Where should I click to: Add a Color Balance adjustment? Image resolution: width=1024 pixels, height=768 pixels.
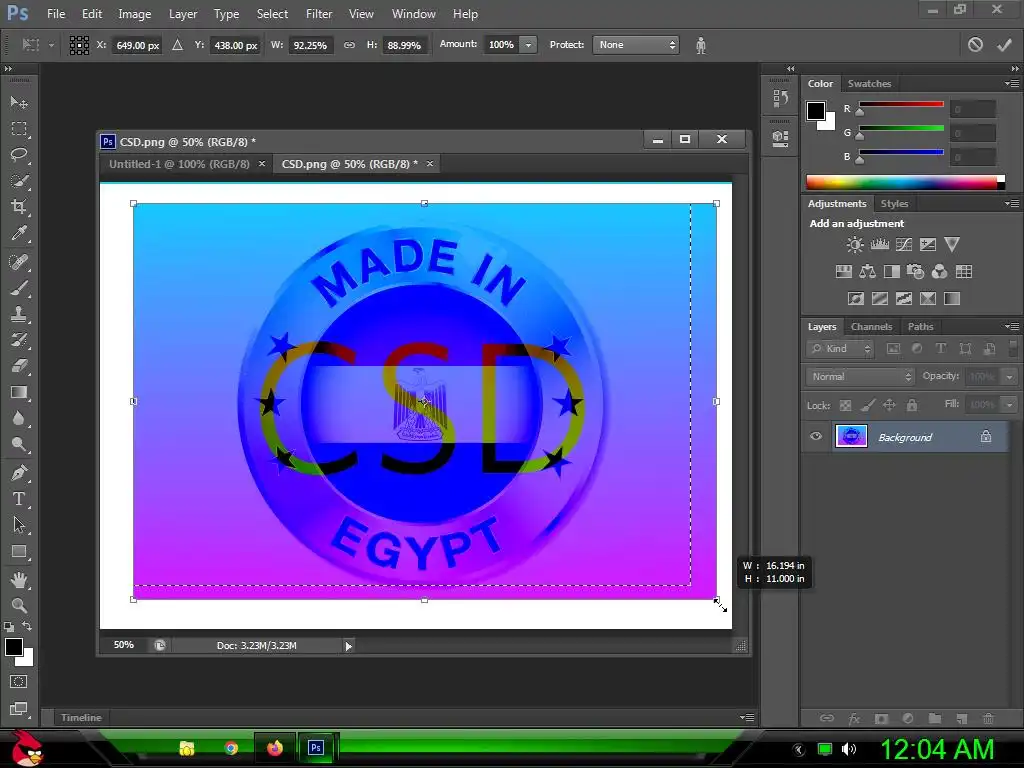(867, 272)
